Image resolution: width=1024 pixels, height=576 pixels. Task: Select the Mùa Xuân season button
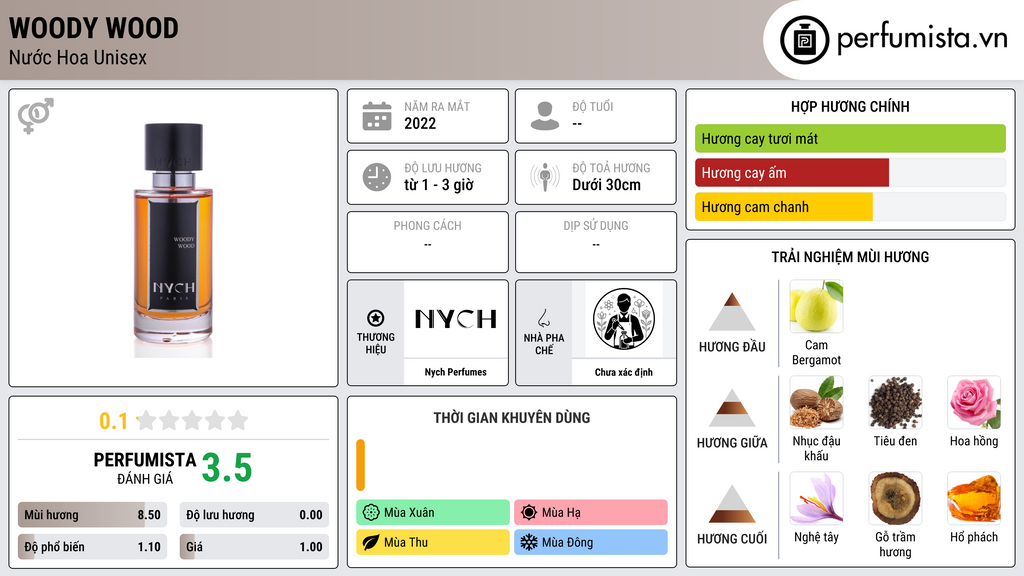coord(433,513)
